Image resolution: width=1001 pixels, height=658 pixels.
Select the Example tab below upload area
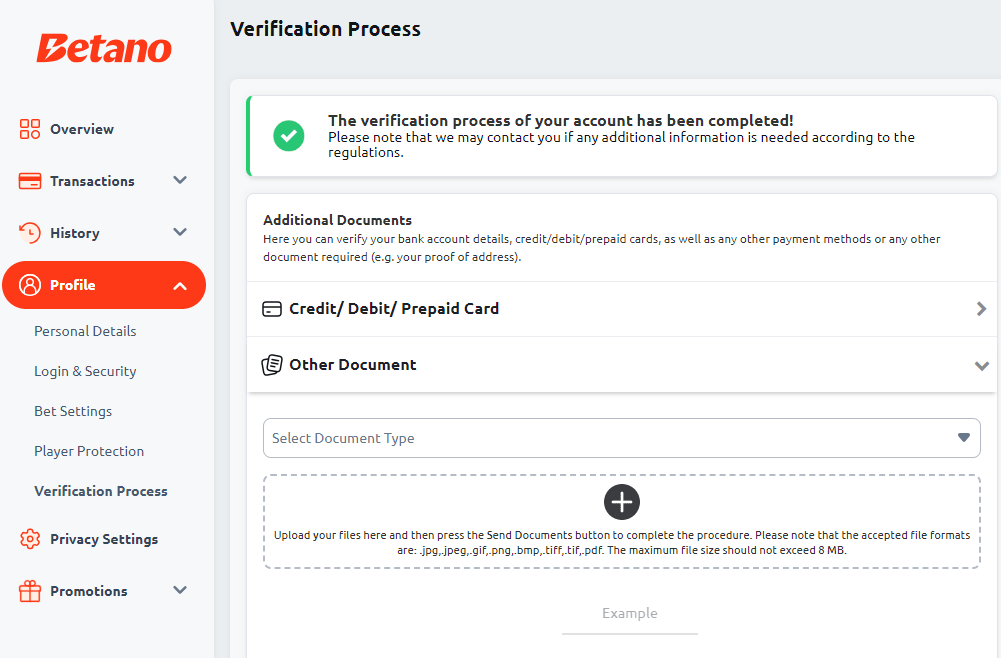(x=629, y=614)
